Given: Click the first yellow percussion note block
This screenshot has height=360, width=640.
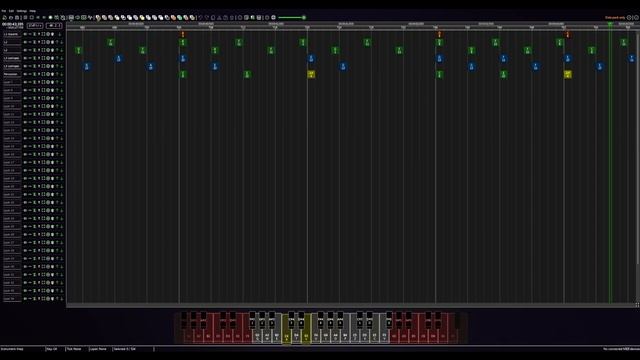Looking at the screenshot, I should coord(311,74).
